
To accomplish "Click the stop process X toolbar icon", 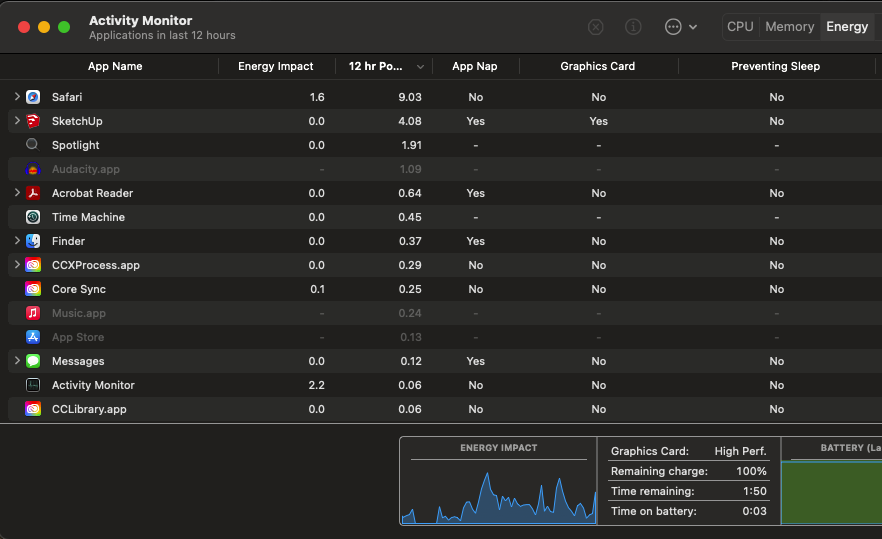I will 596,26.
